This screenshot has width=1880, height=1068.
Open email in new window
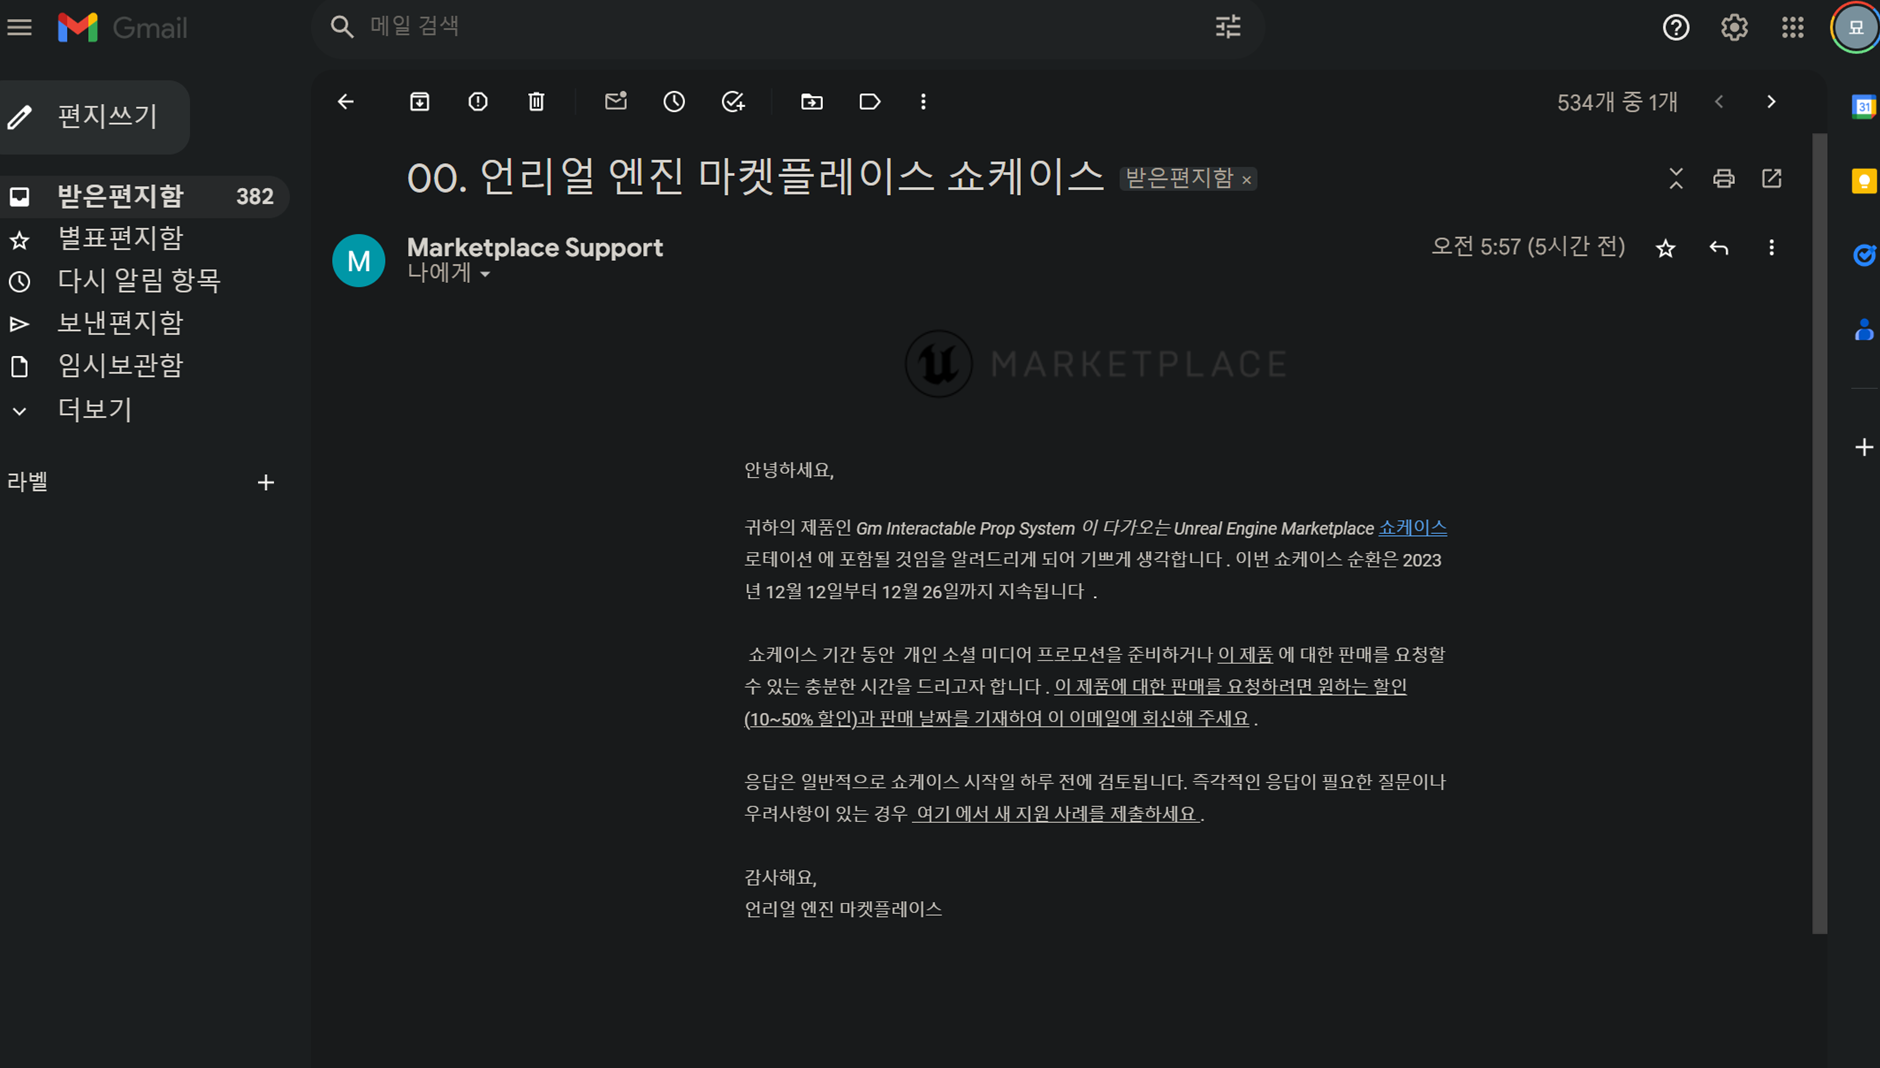(1771, 178)
